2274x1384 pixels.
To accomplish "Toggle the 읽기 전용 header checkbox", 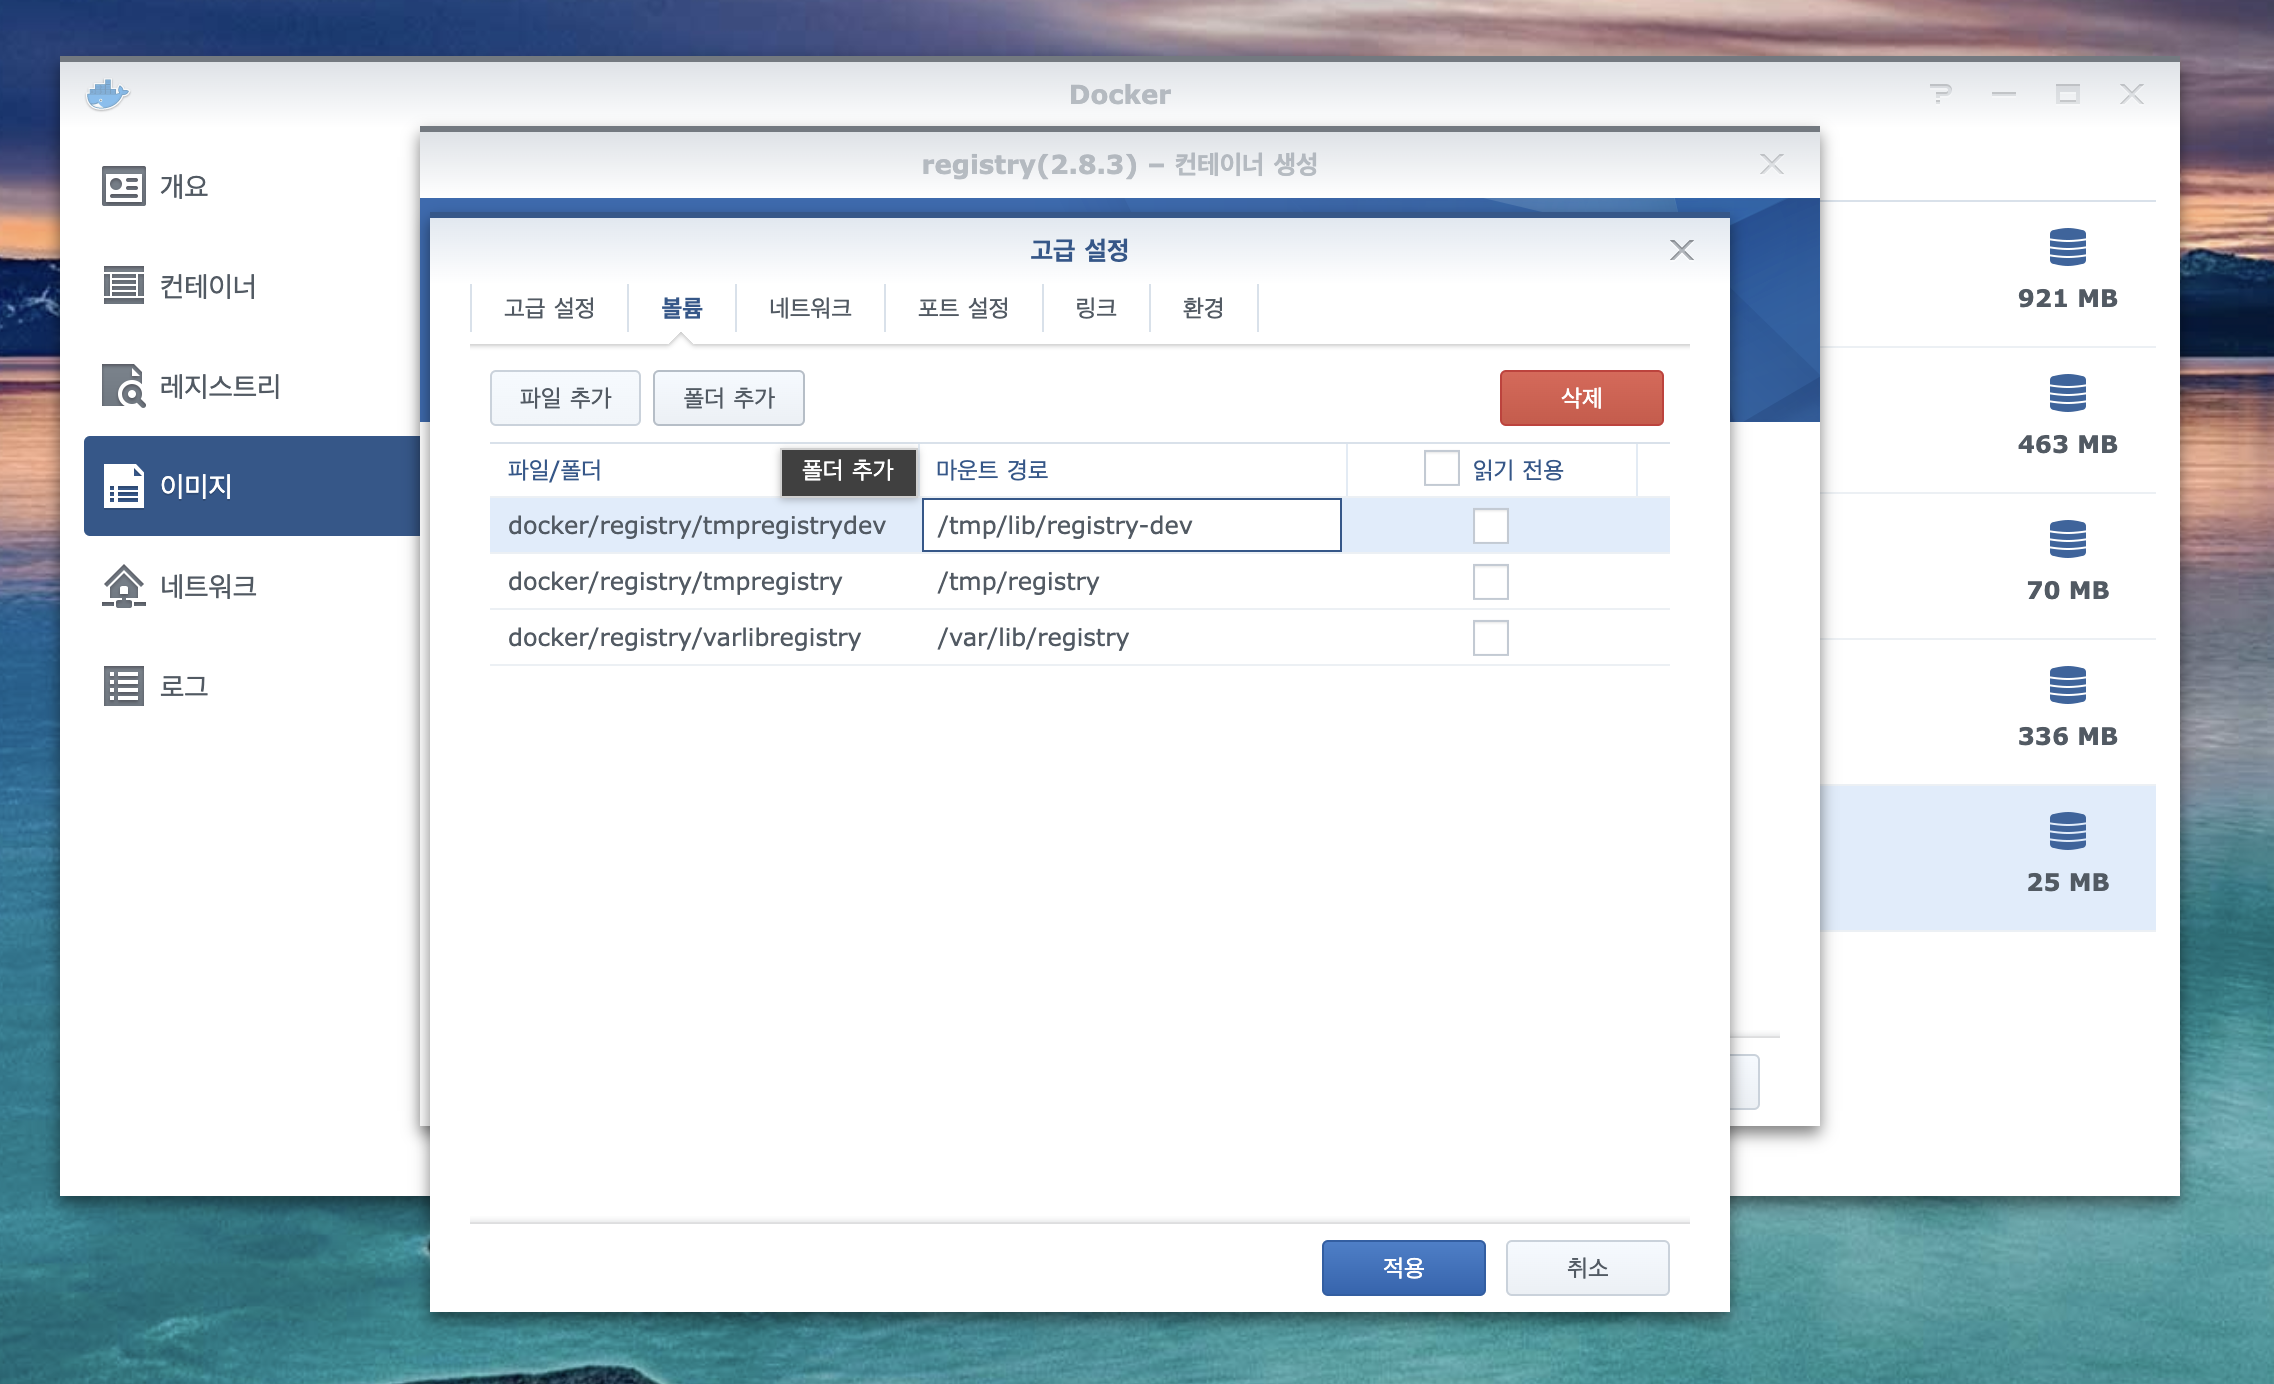I will pos(1441,468).
